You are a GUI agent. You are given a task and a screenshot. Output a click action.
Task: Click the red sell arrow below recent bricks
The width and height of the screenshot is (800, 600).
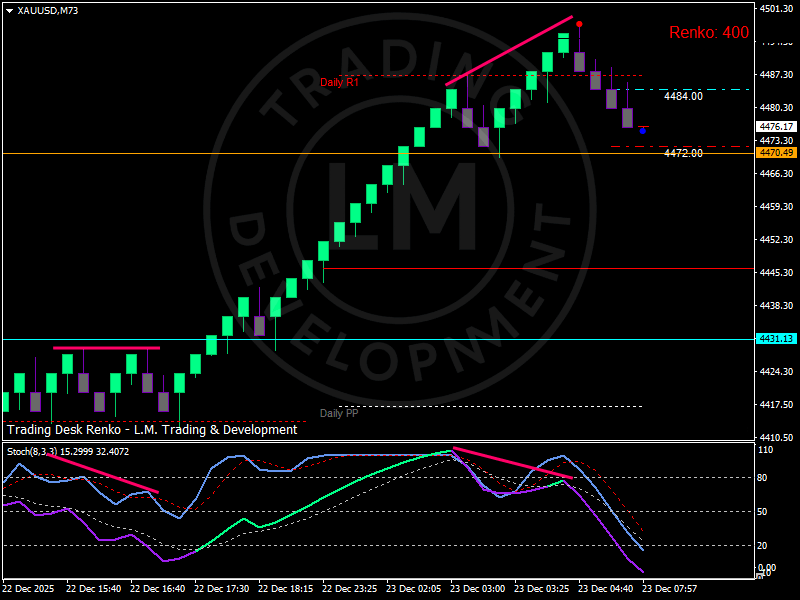tap(644, 126)
